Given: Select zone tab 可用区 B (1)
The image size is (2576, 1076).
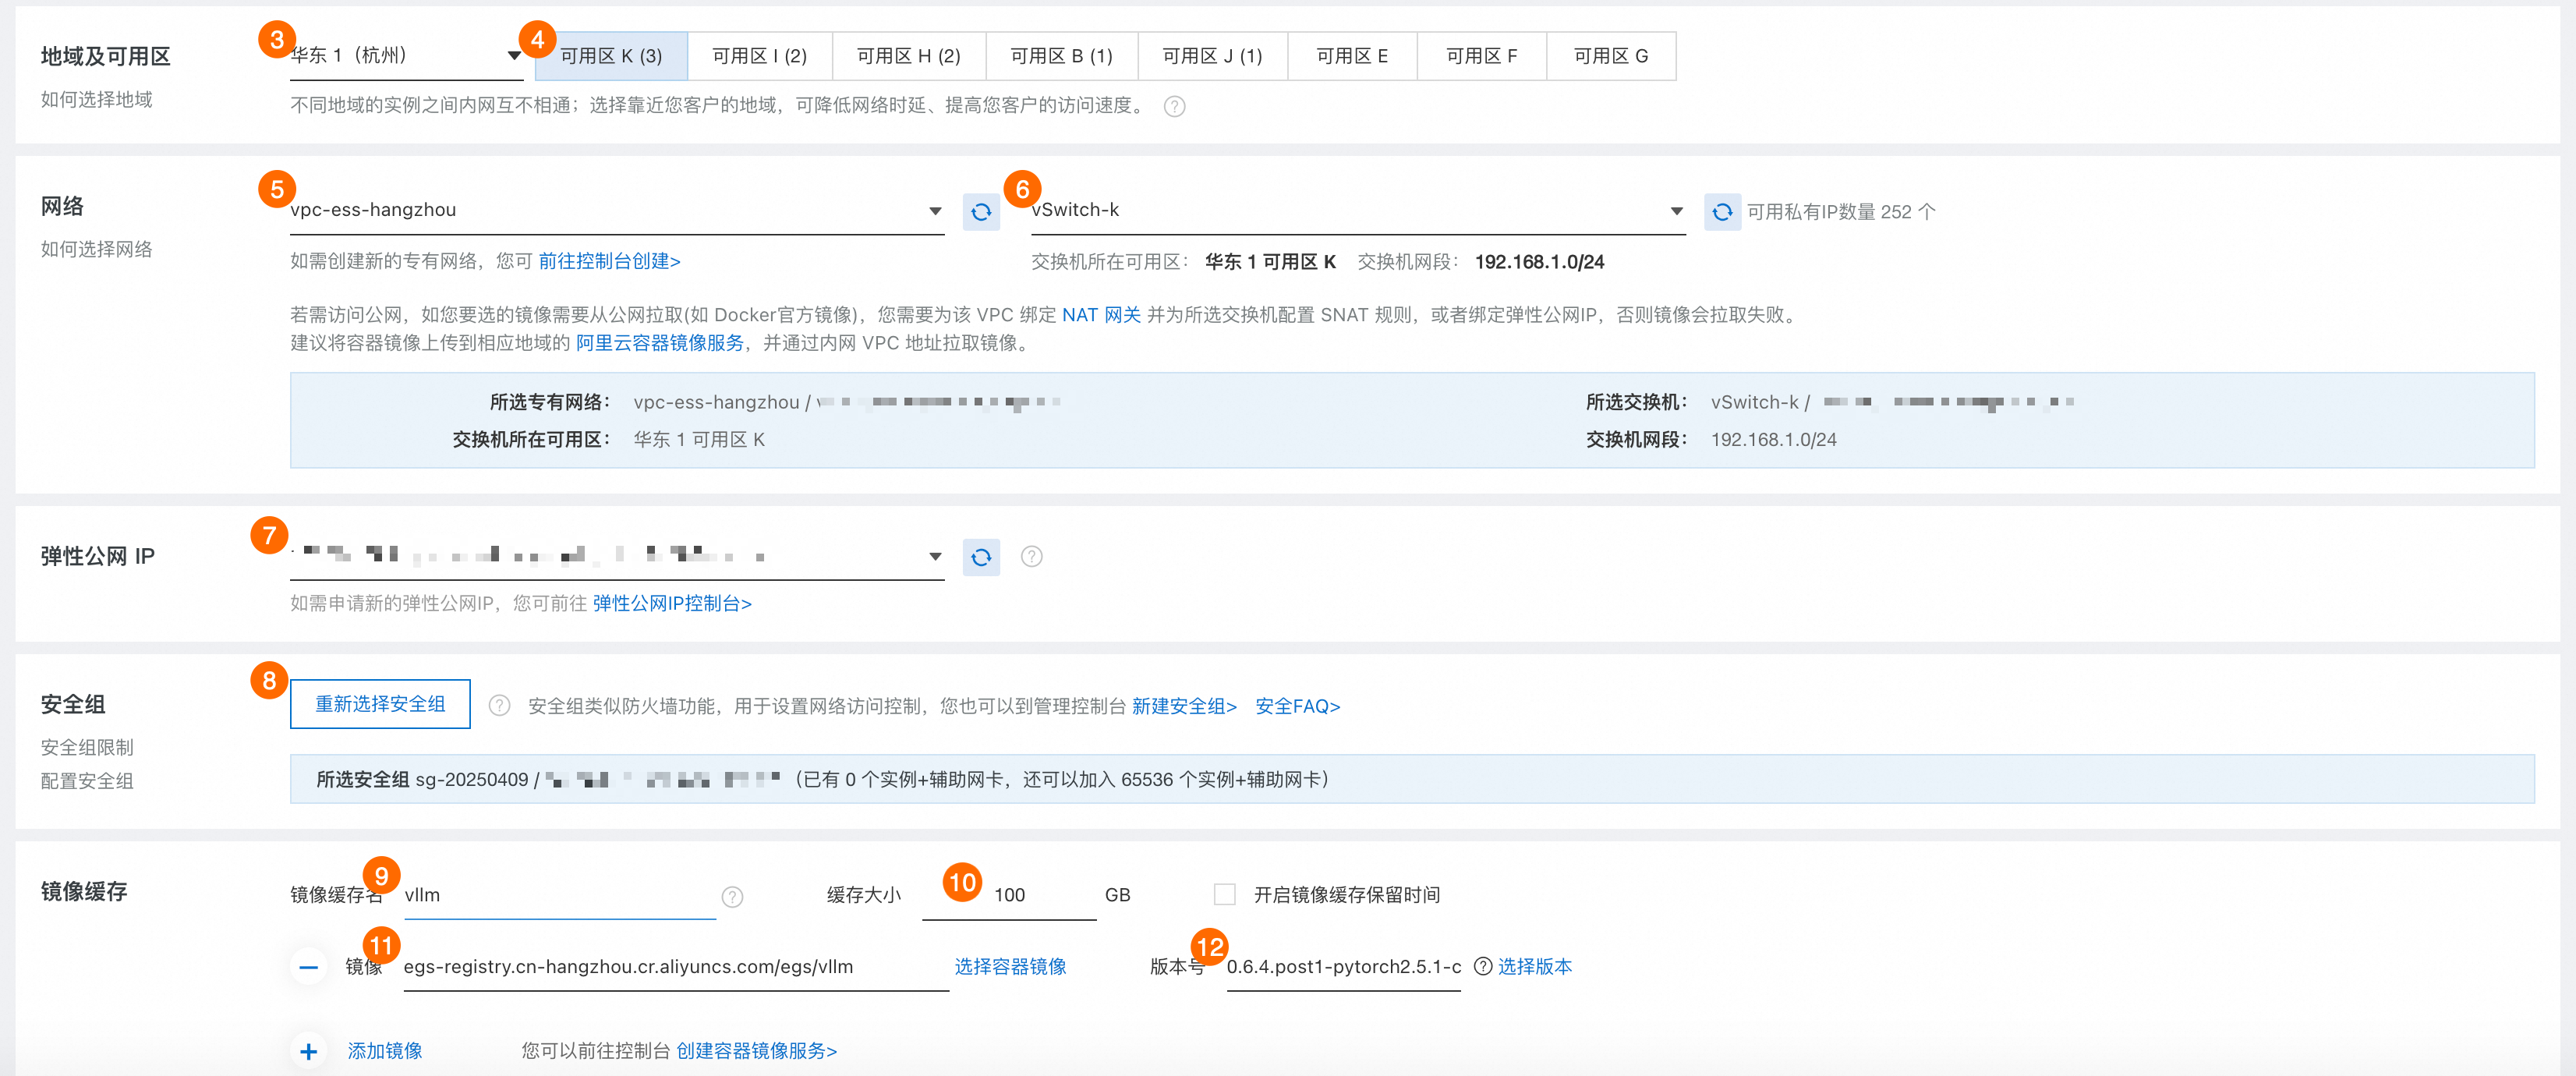Looking at the screenshot, I should coord(1061,56).
